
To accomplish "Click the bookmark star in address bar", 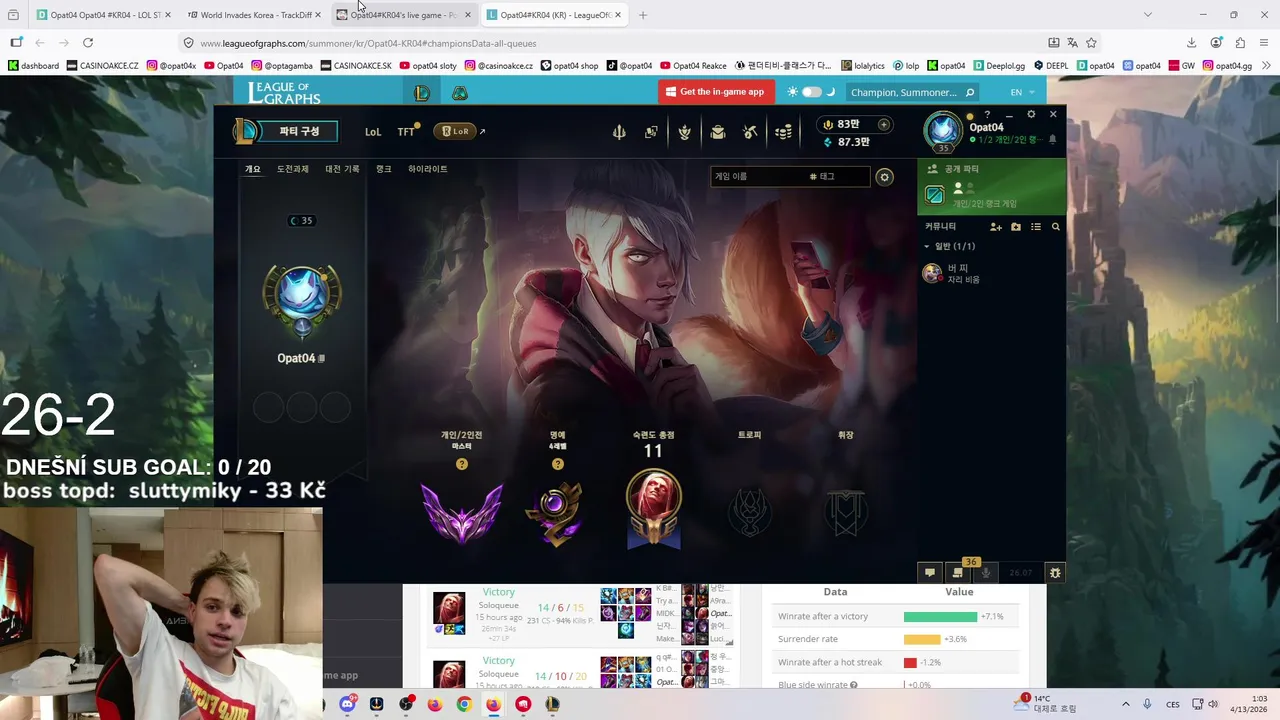I will (x=1091, y=43).
